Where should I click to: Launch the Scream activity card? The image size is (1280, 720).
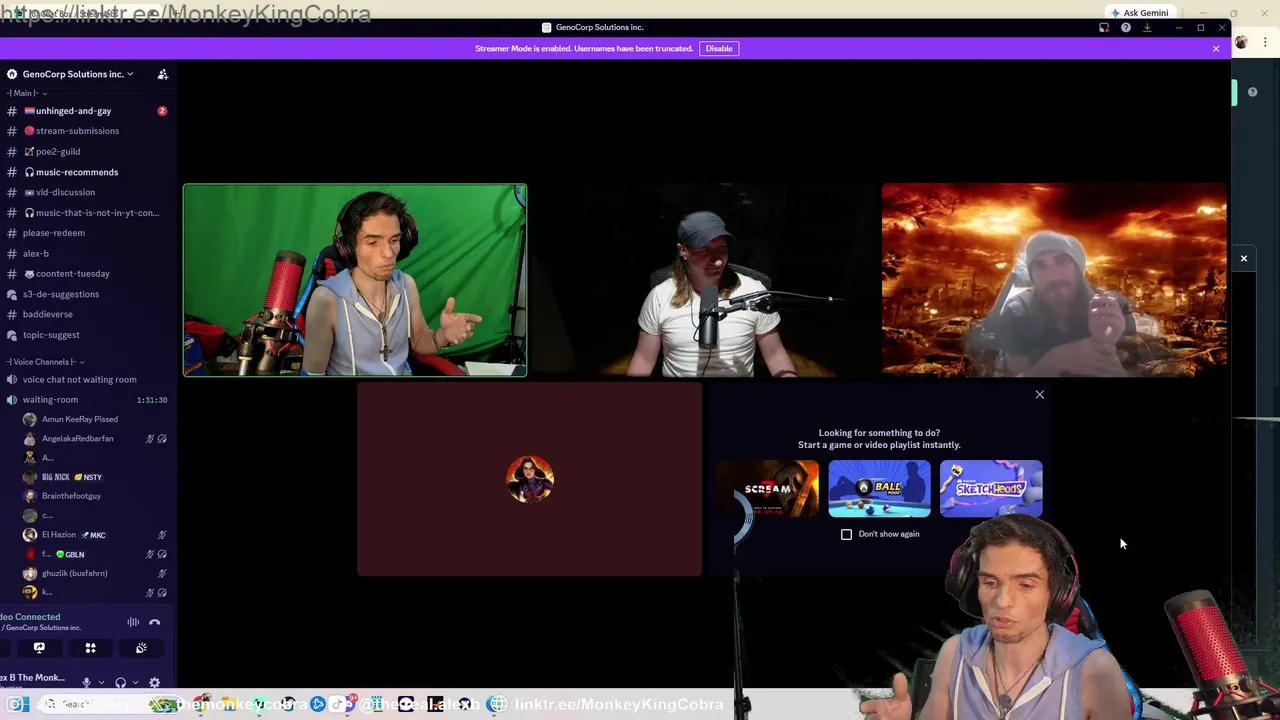pyautogui.click(x=767, y=489)
